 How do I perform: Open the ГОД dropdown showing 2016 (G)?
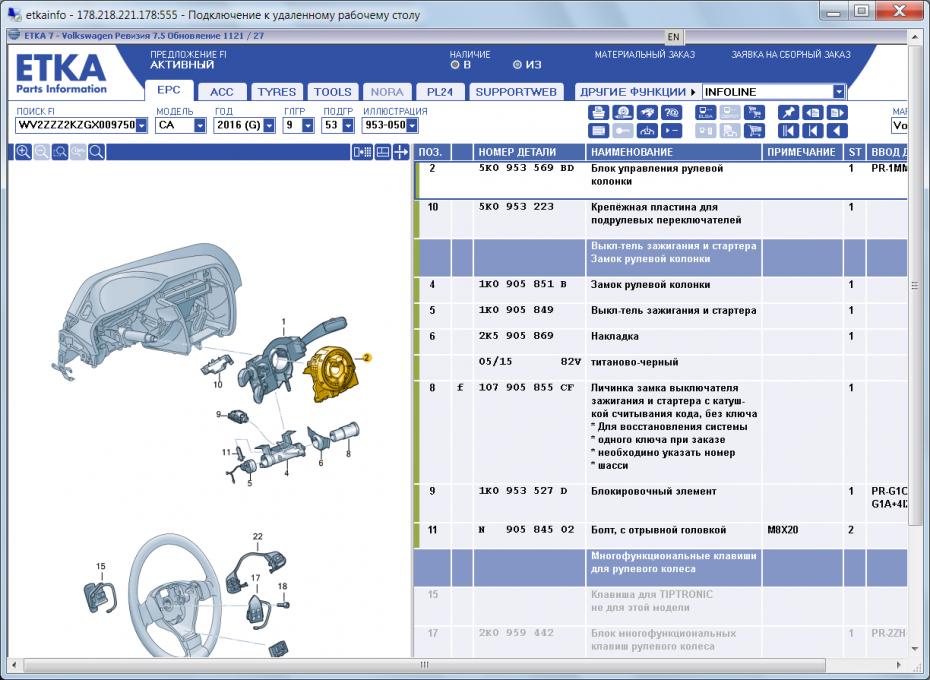(269, 125)
